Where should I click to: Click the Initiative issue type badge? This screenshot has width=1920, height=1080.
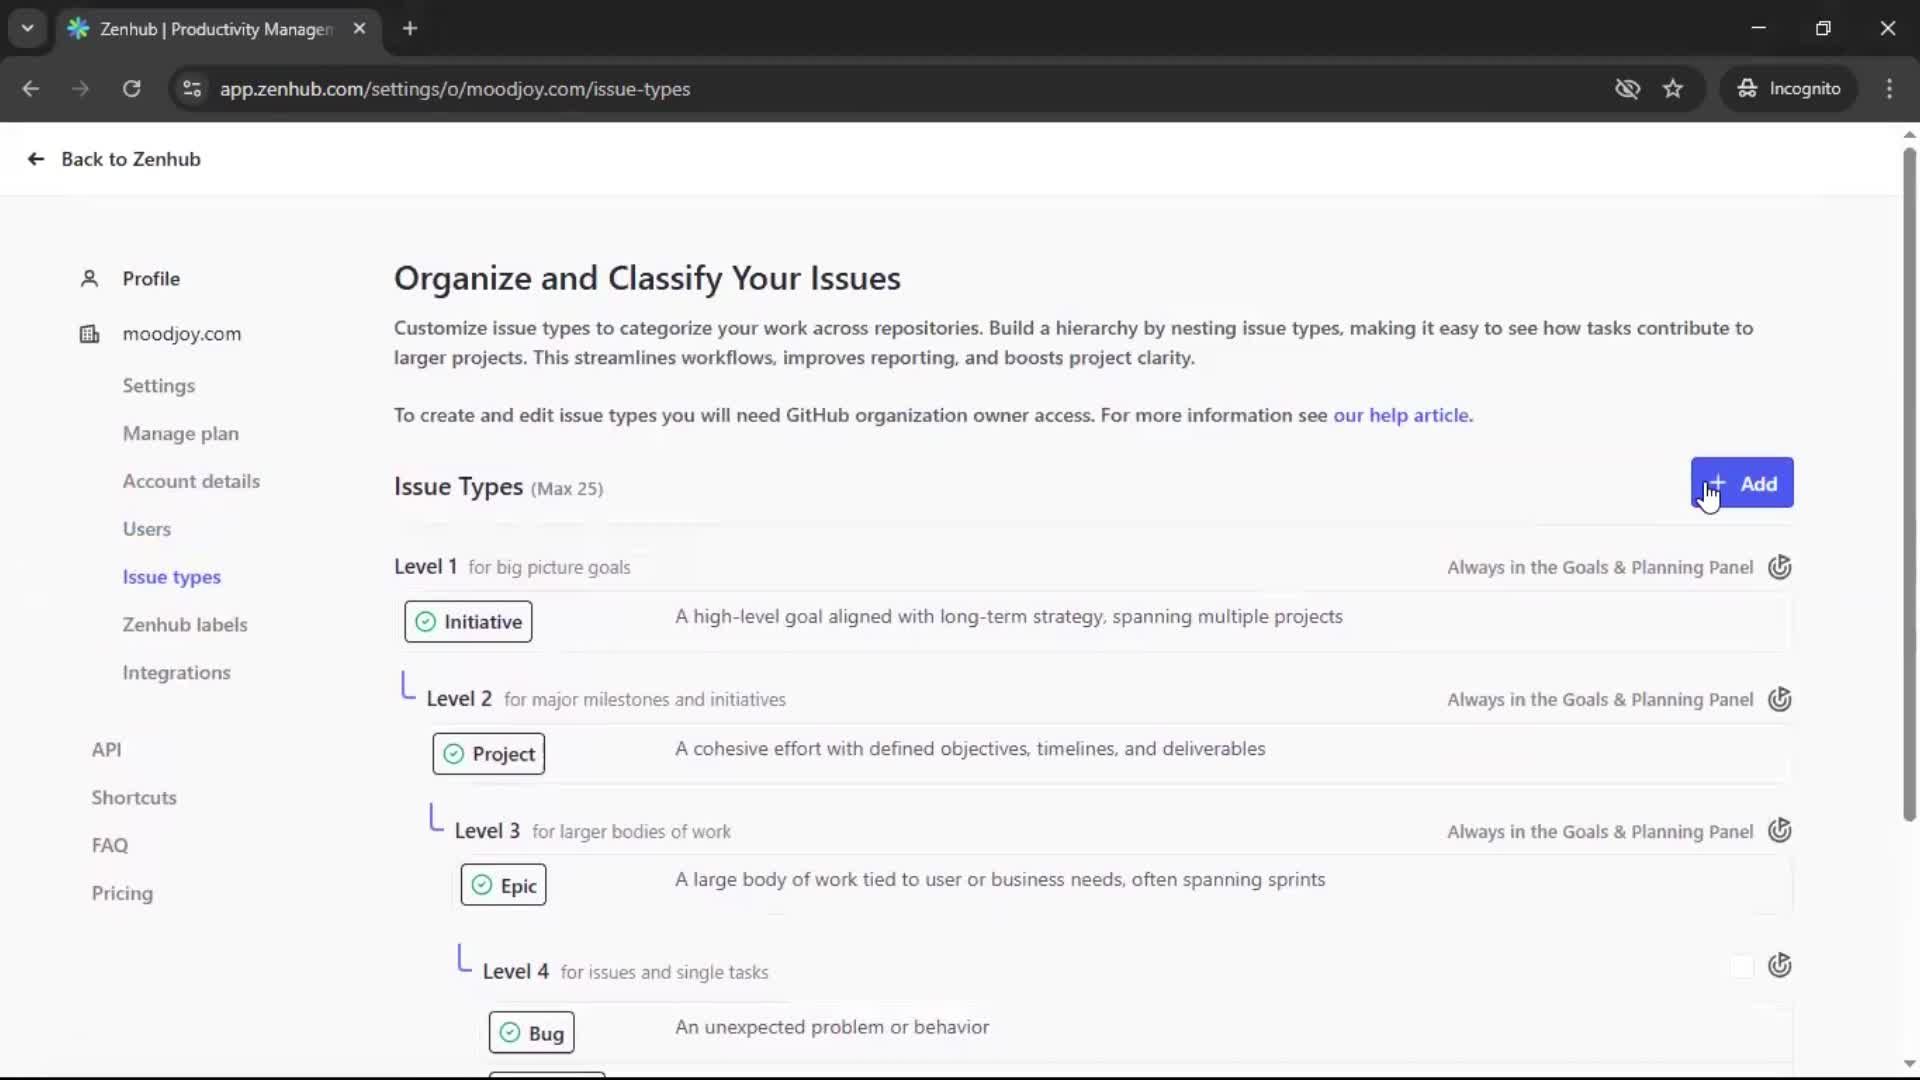(468, 621)
